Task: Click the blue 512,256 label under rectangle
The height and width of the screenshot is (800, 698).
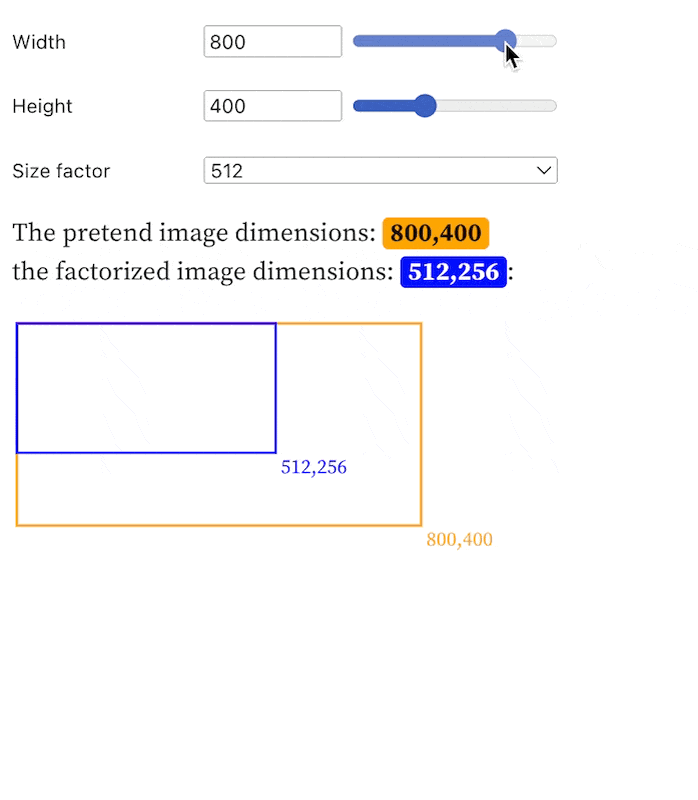Action: point(314,467)
